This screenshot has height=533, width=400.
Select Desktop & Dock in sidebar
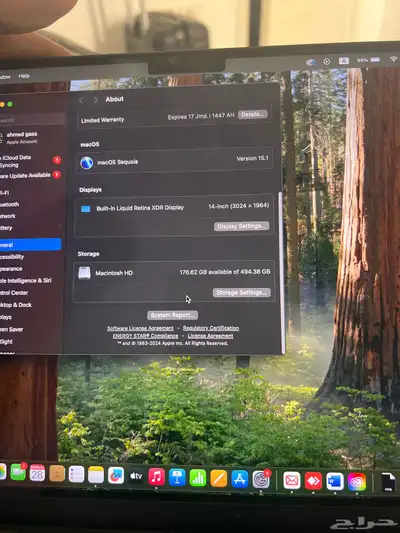click(16, 305)
